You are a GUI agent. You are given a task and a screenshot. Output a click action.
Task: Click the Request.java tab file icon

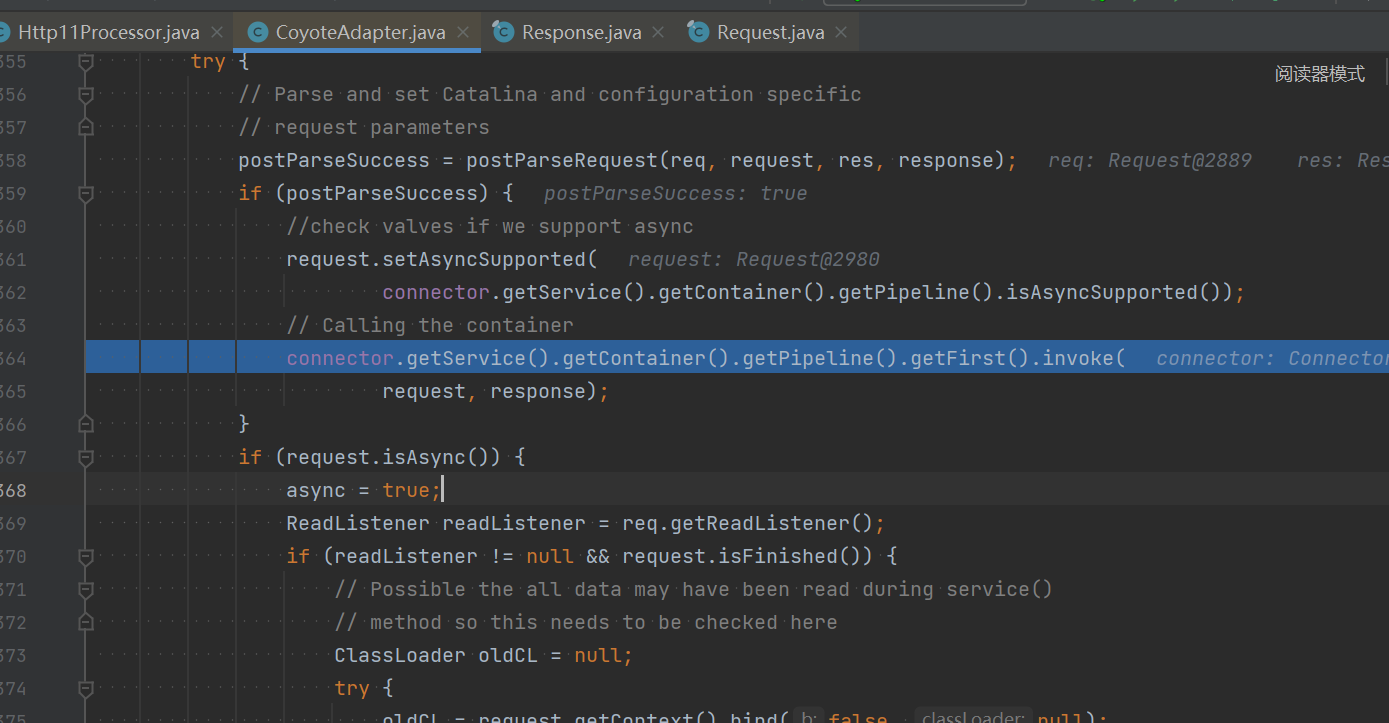(699, 33)
